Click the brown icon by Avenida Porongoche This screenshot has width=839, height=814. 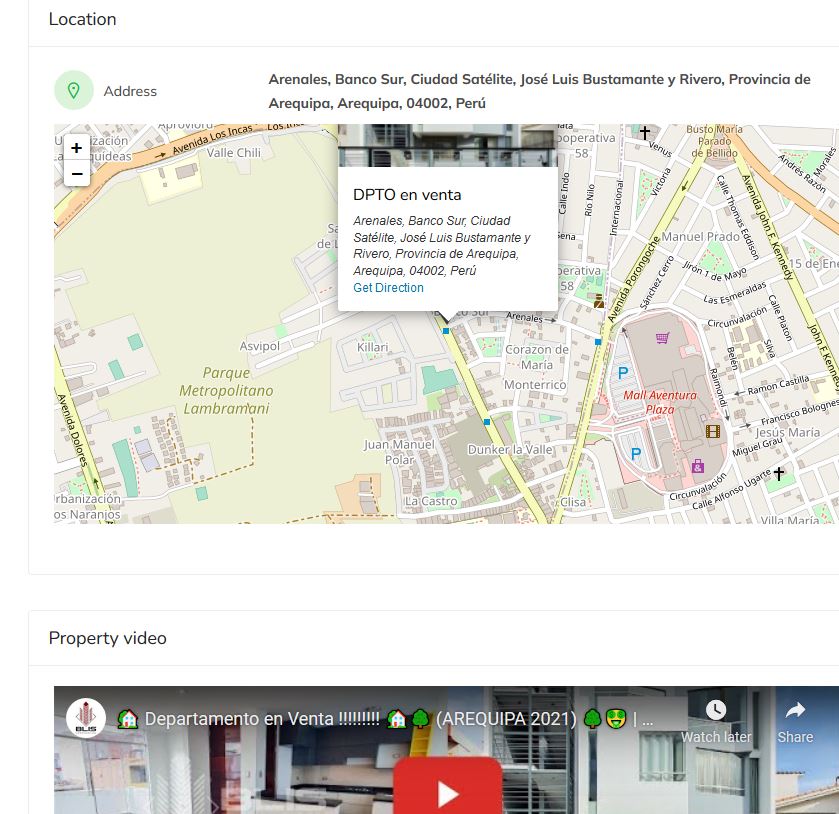(x=599, y=301)
